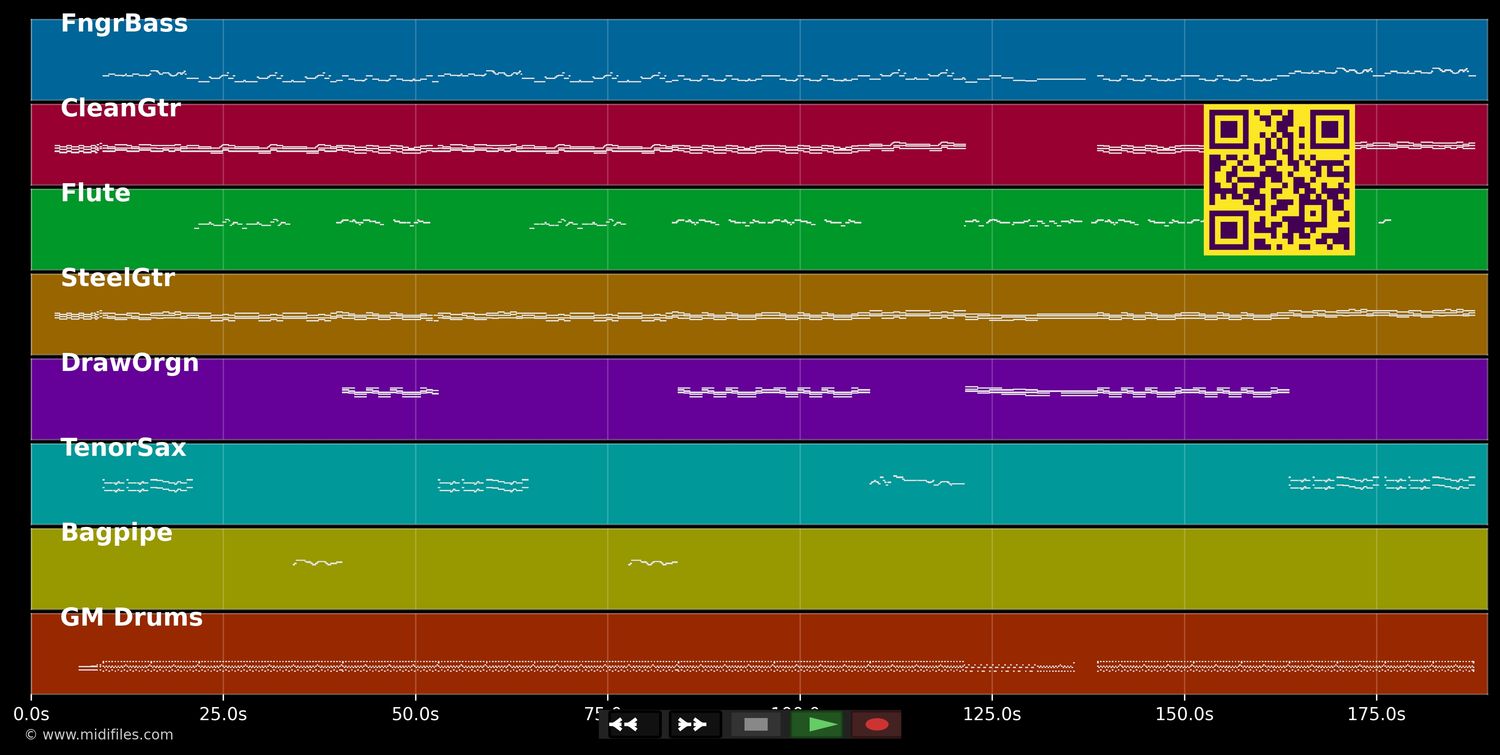1500x755 pixels.
Task: Click the yellow QR code image
Action: point(1279,180)
